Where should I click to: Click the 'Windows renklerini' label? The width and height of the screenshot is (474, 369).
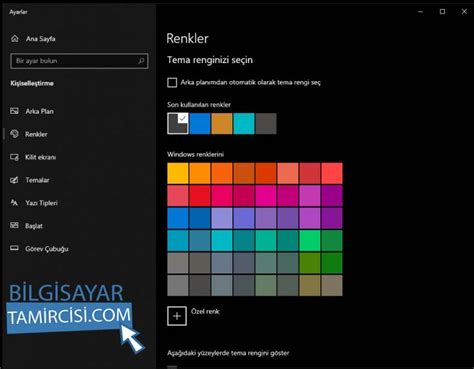195,154
